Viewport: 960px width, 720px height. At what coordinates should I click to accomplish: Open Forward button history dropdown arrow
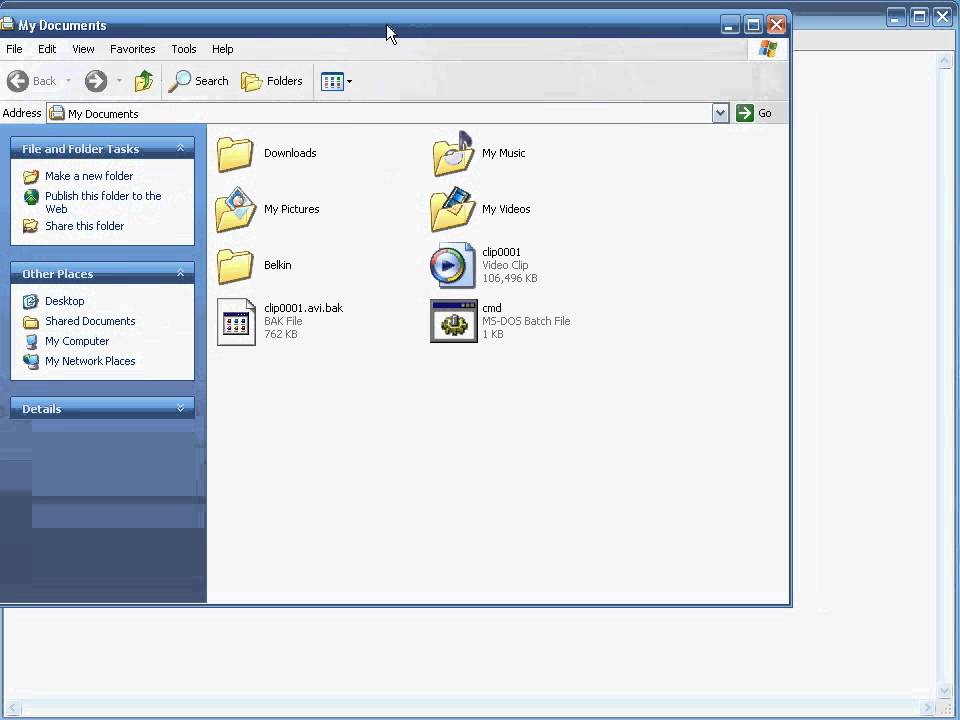[x=119, y=81]
